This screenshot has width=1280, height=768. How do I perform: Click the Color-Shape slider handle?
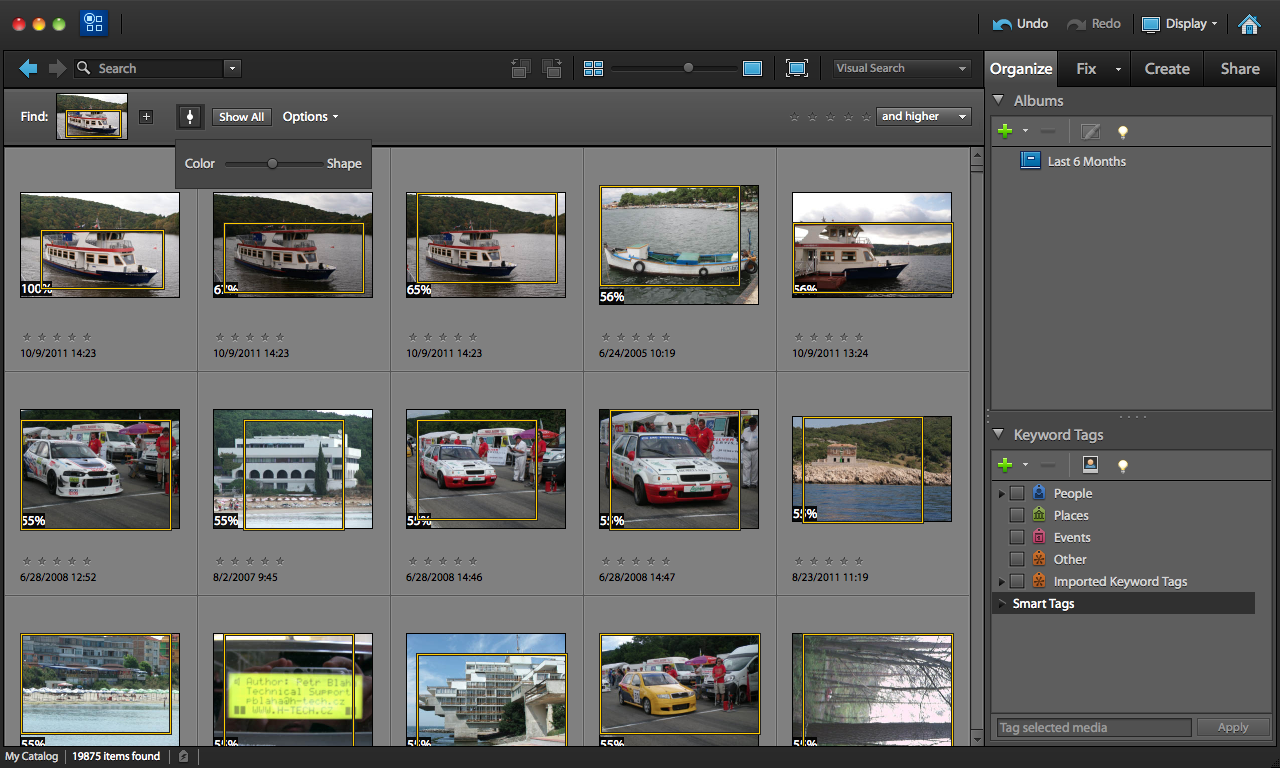click(x=272, y=163)
